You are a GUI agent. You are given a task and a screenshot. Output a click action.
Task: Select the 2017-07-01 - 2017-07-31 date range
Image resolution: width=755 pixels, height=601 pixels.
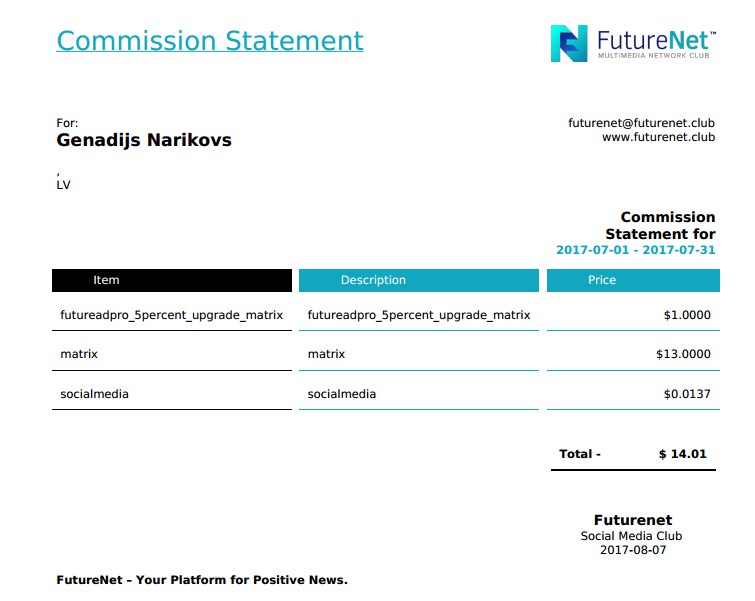(635, 250)
